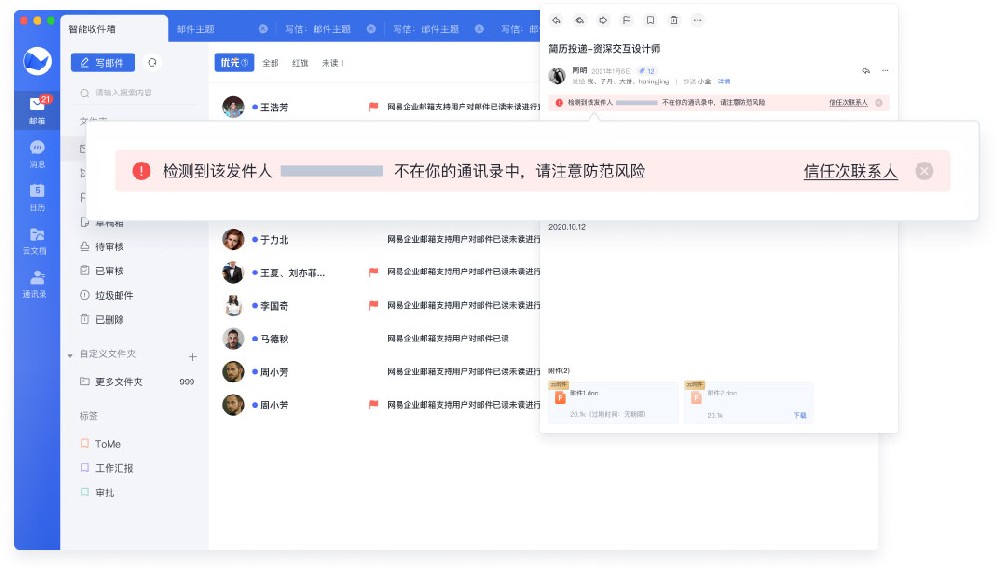Click the refresh icon beside 写邮件
The height and width of the screenshot is (573, 1000).
click(x=152, y=62)
